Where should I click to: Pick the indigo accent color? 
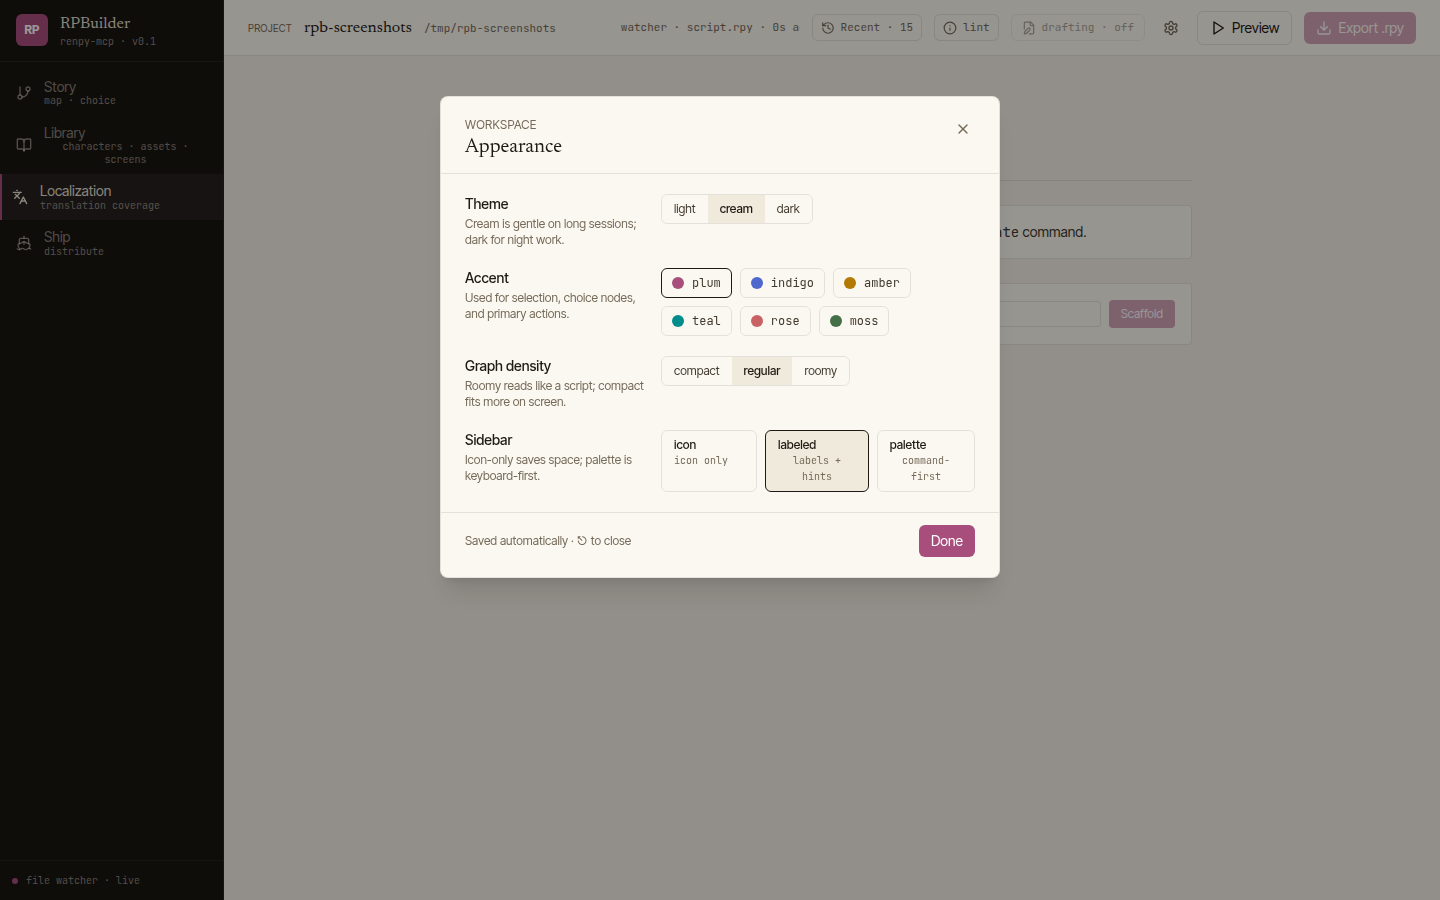coord(782,283)
